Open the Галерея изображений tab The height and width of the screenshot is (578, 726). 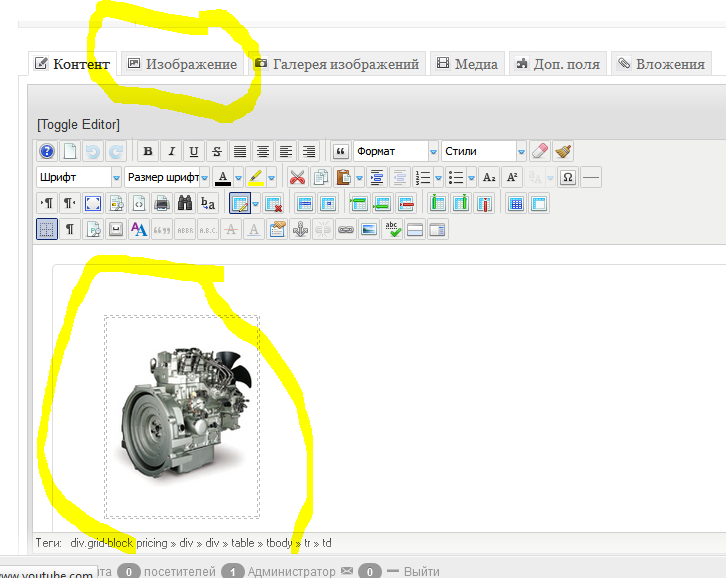coord(337,63)
